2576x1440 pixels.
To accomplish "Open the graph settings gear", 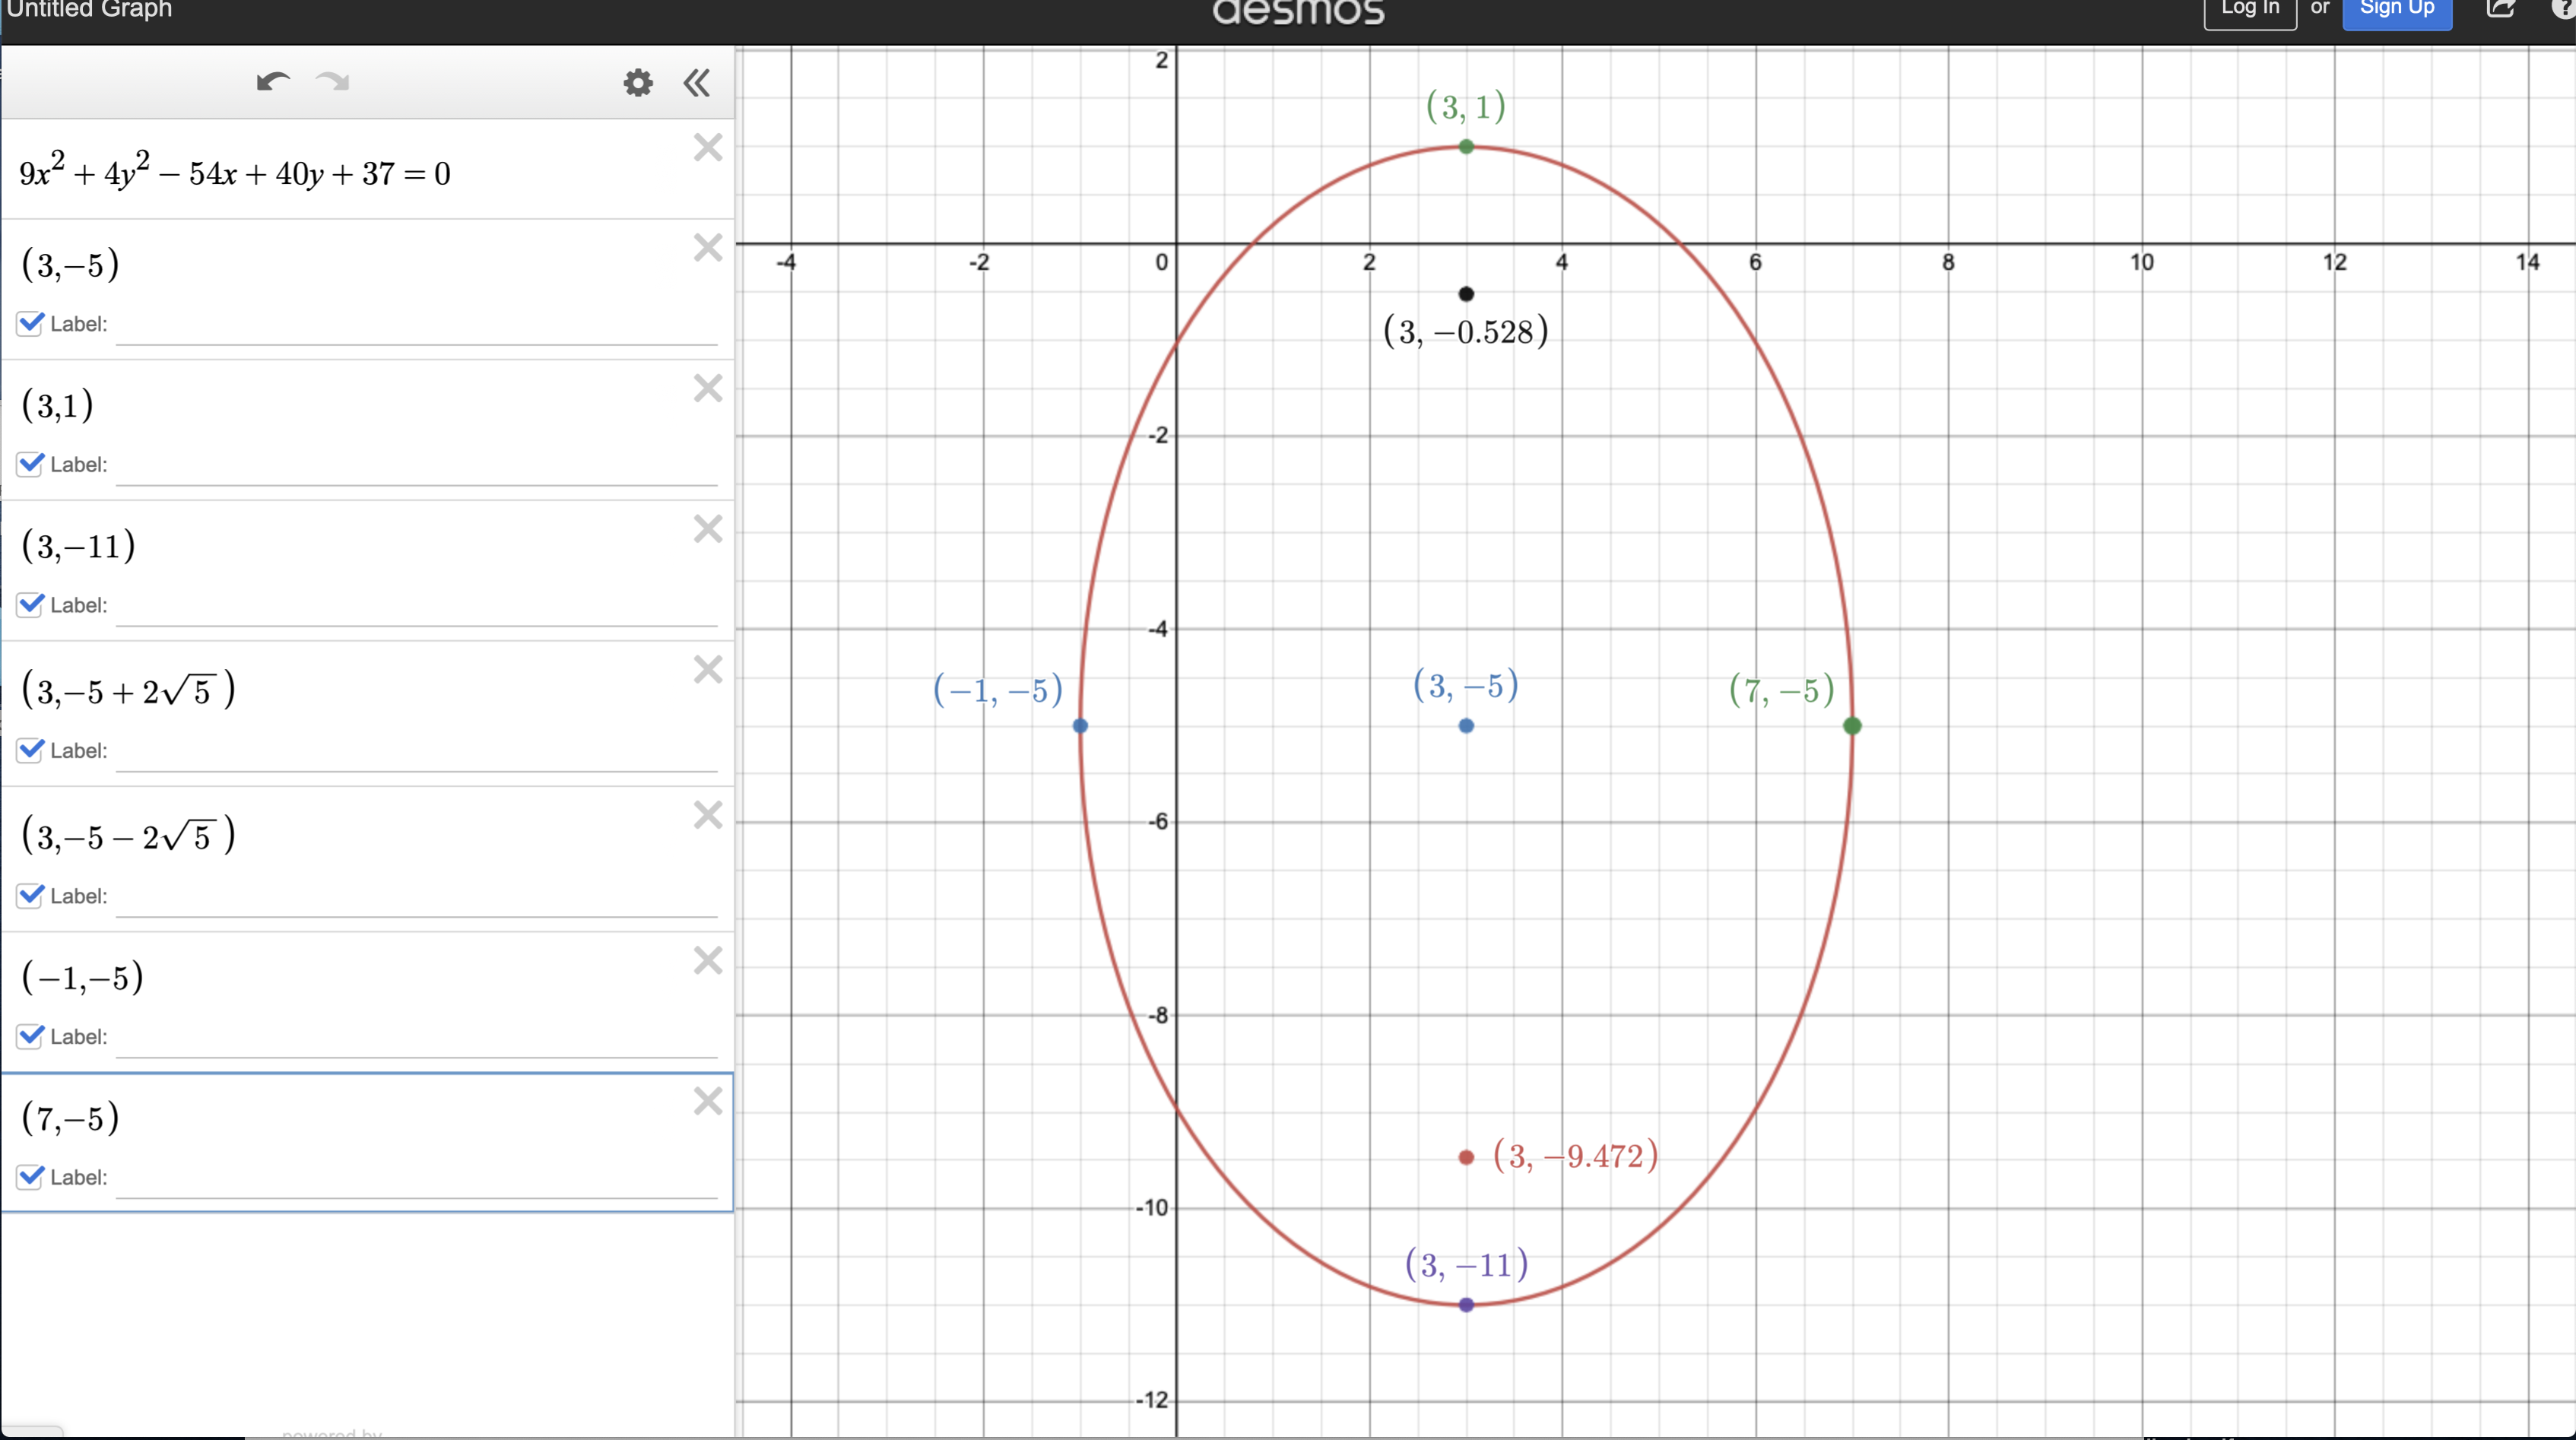I will tap(638, 82).
